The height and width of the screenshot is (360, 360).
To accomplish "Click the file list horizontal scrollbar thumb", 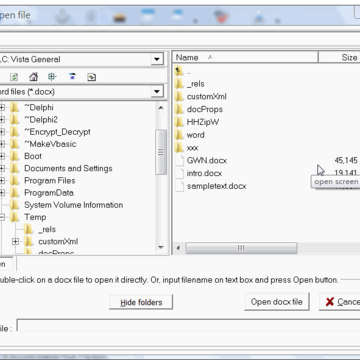I will [x=241, y=248].
